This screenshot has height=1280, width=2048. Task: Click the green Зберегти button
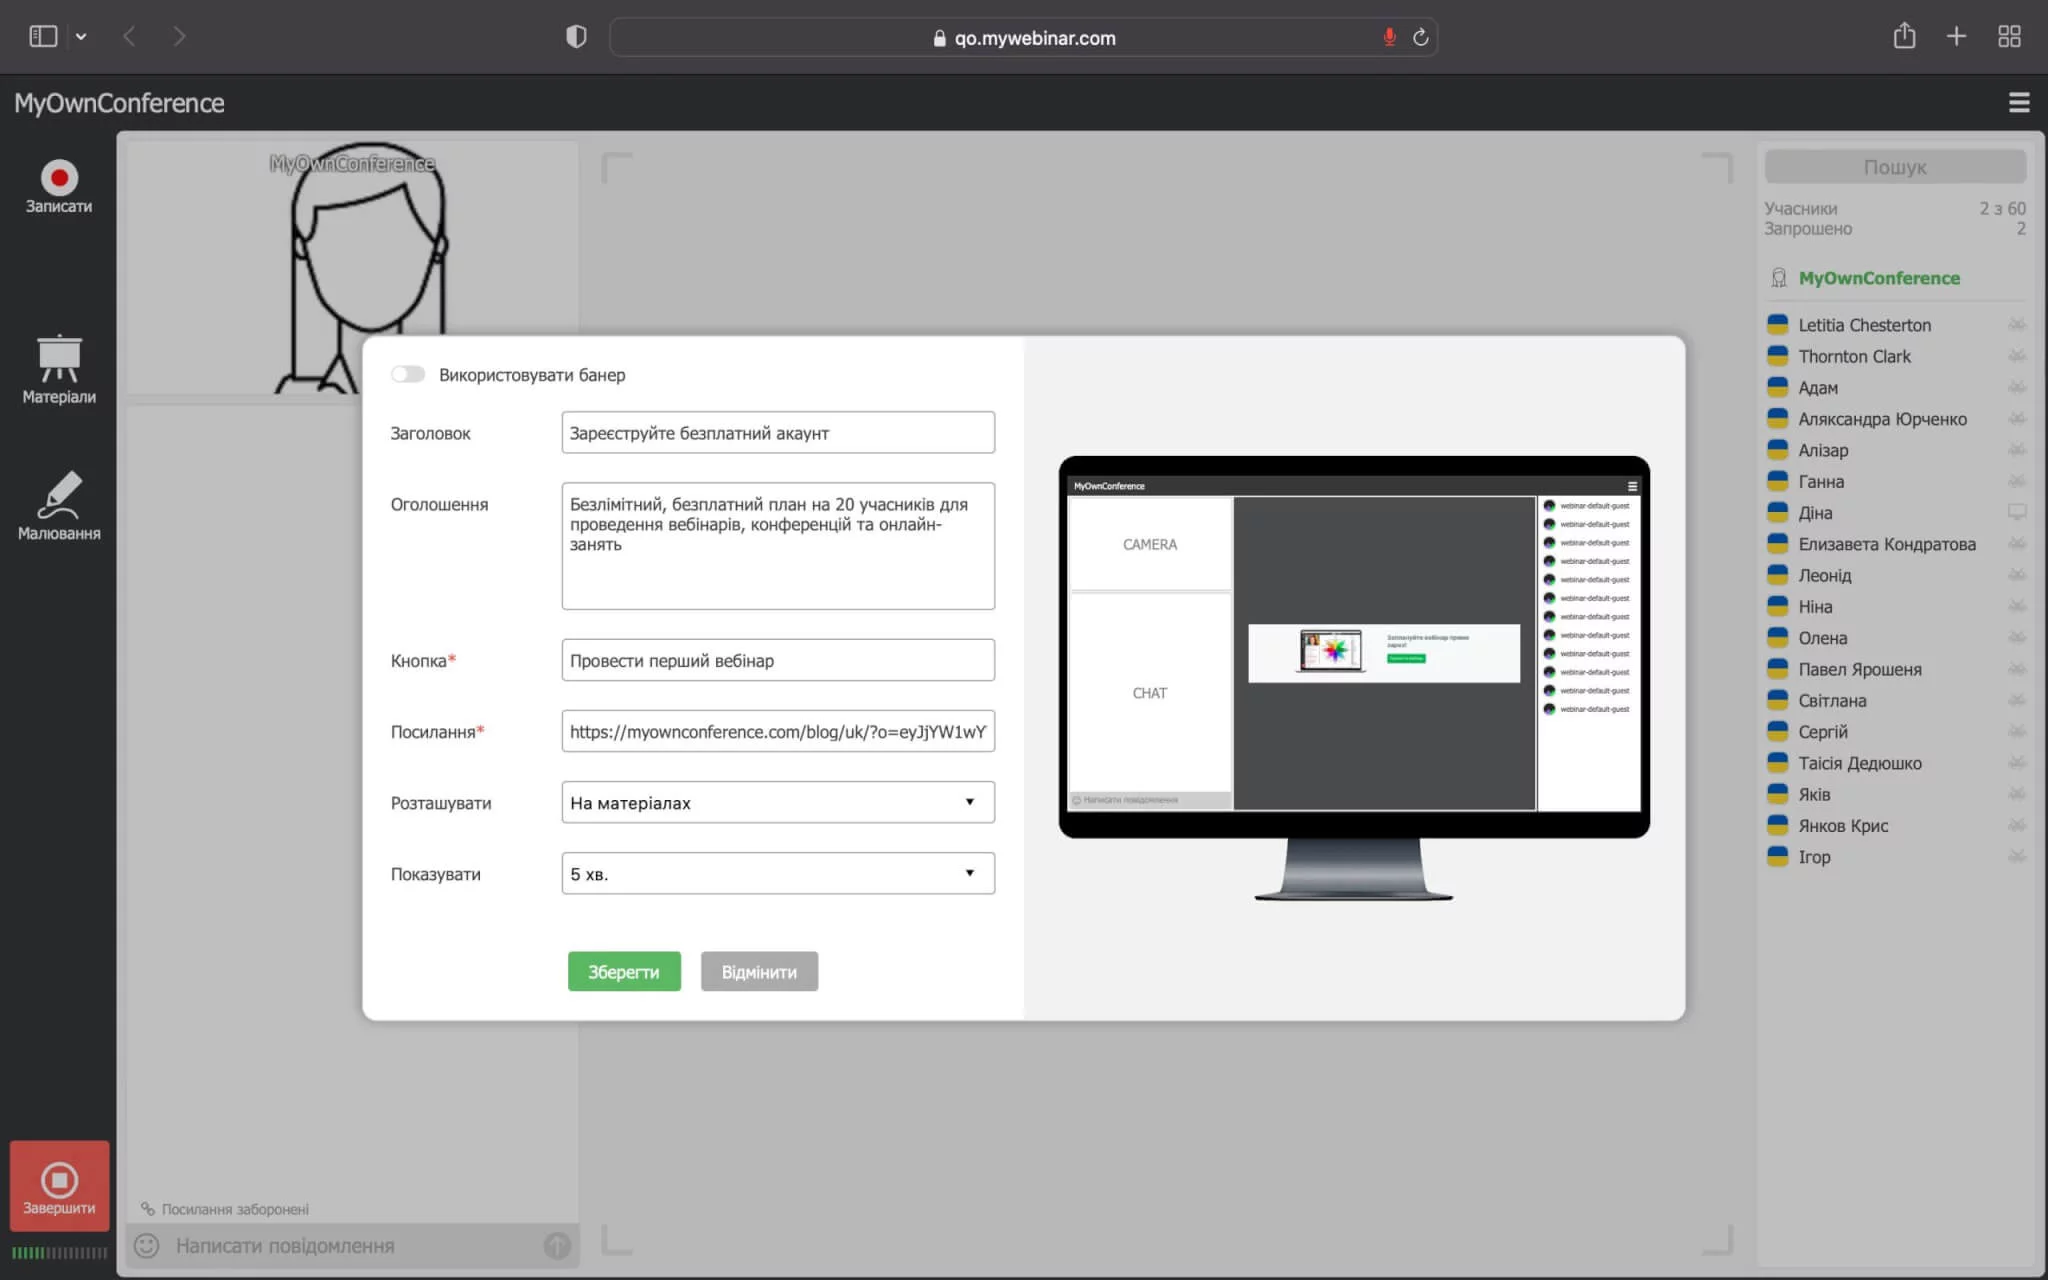624,971
